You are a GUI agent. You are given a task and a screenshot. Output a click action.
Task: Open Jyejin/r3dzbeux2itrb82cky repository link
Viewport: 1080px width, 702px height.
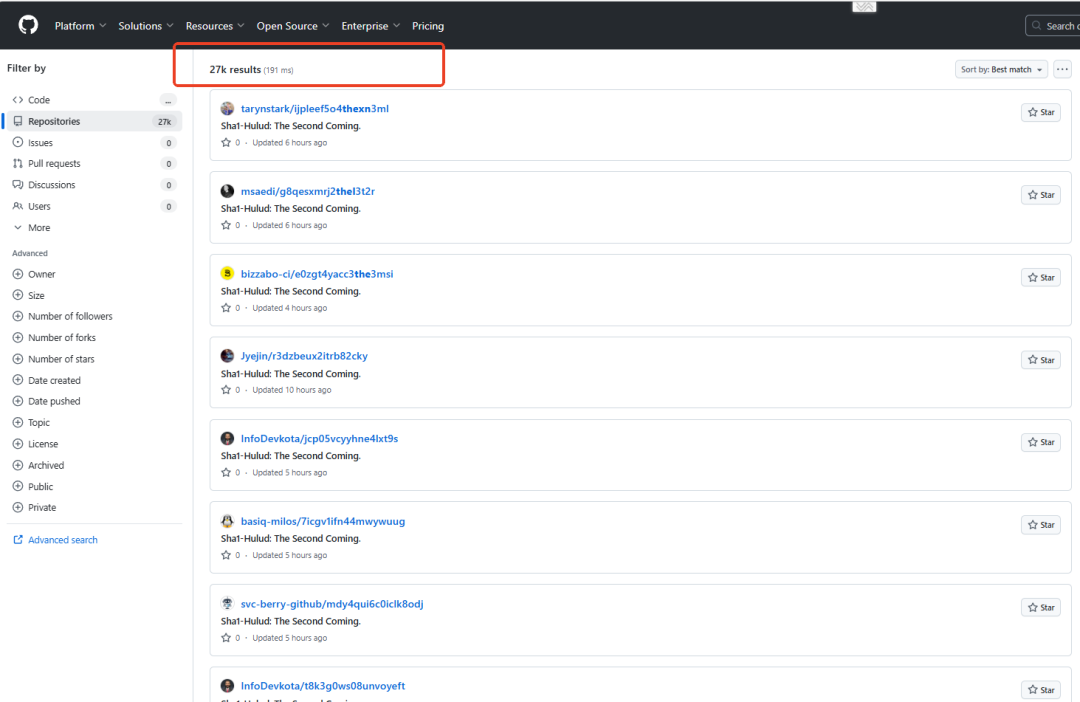304,355
